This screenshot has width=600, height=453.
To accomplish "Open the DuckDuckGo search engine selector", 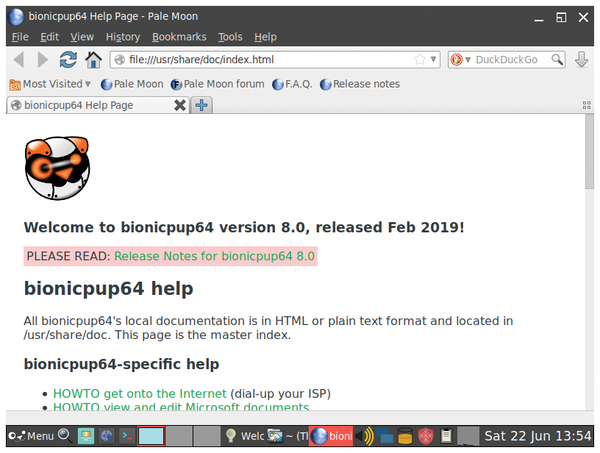I will 460,60.
